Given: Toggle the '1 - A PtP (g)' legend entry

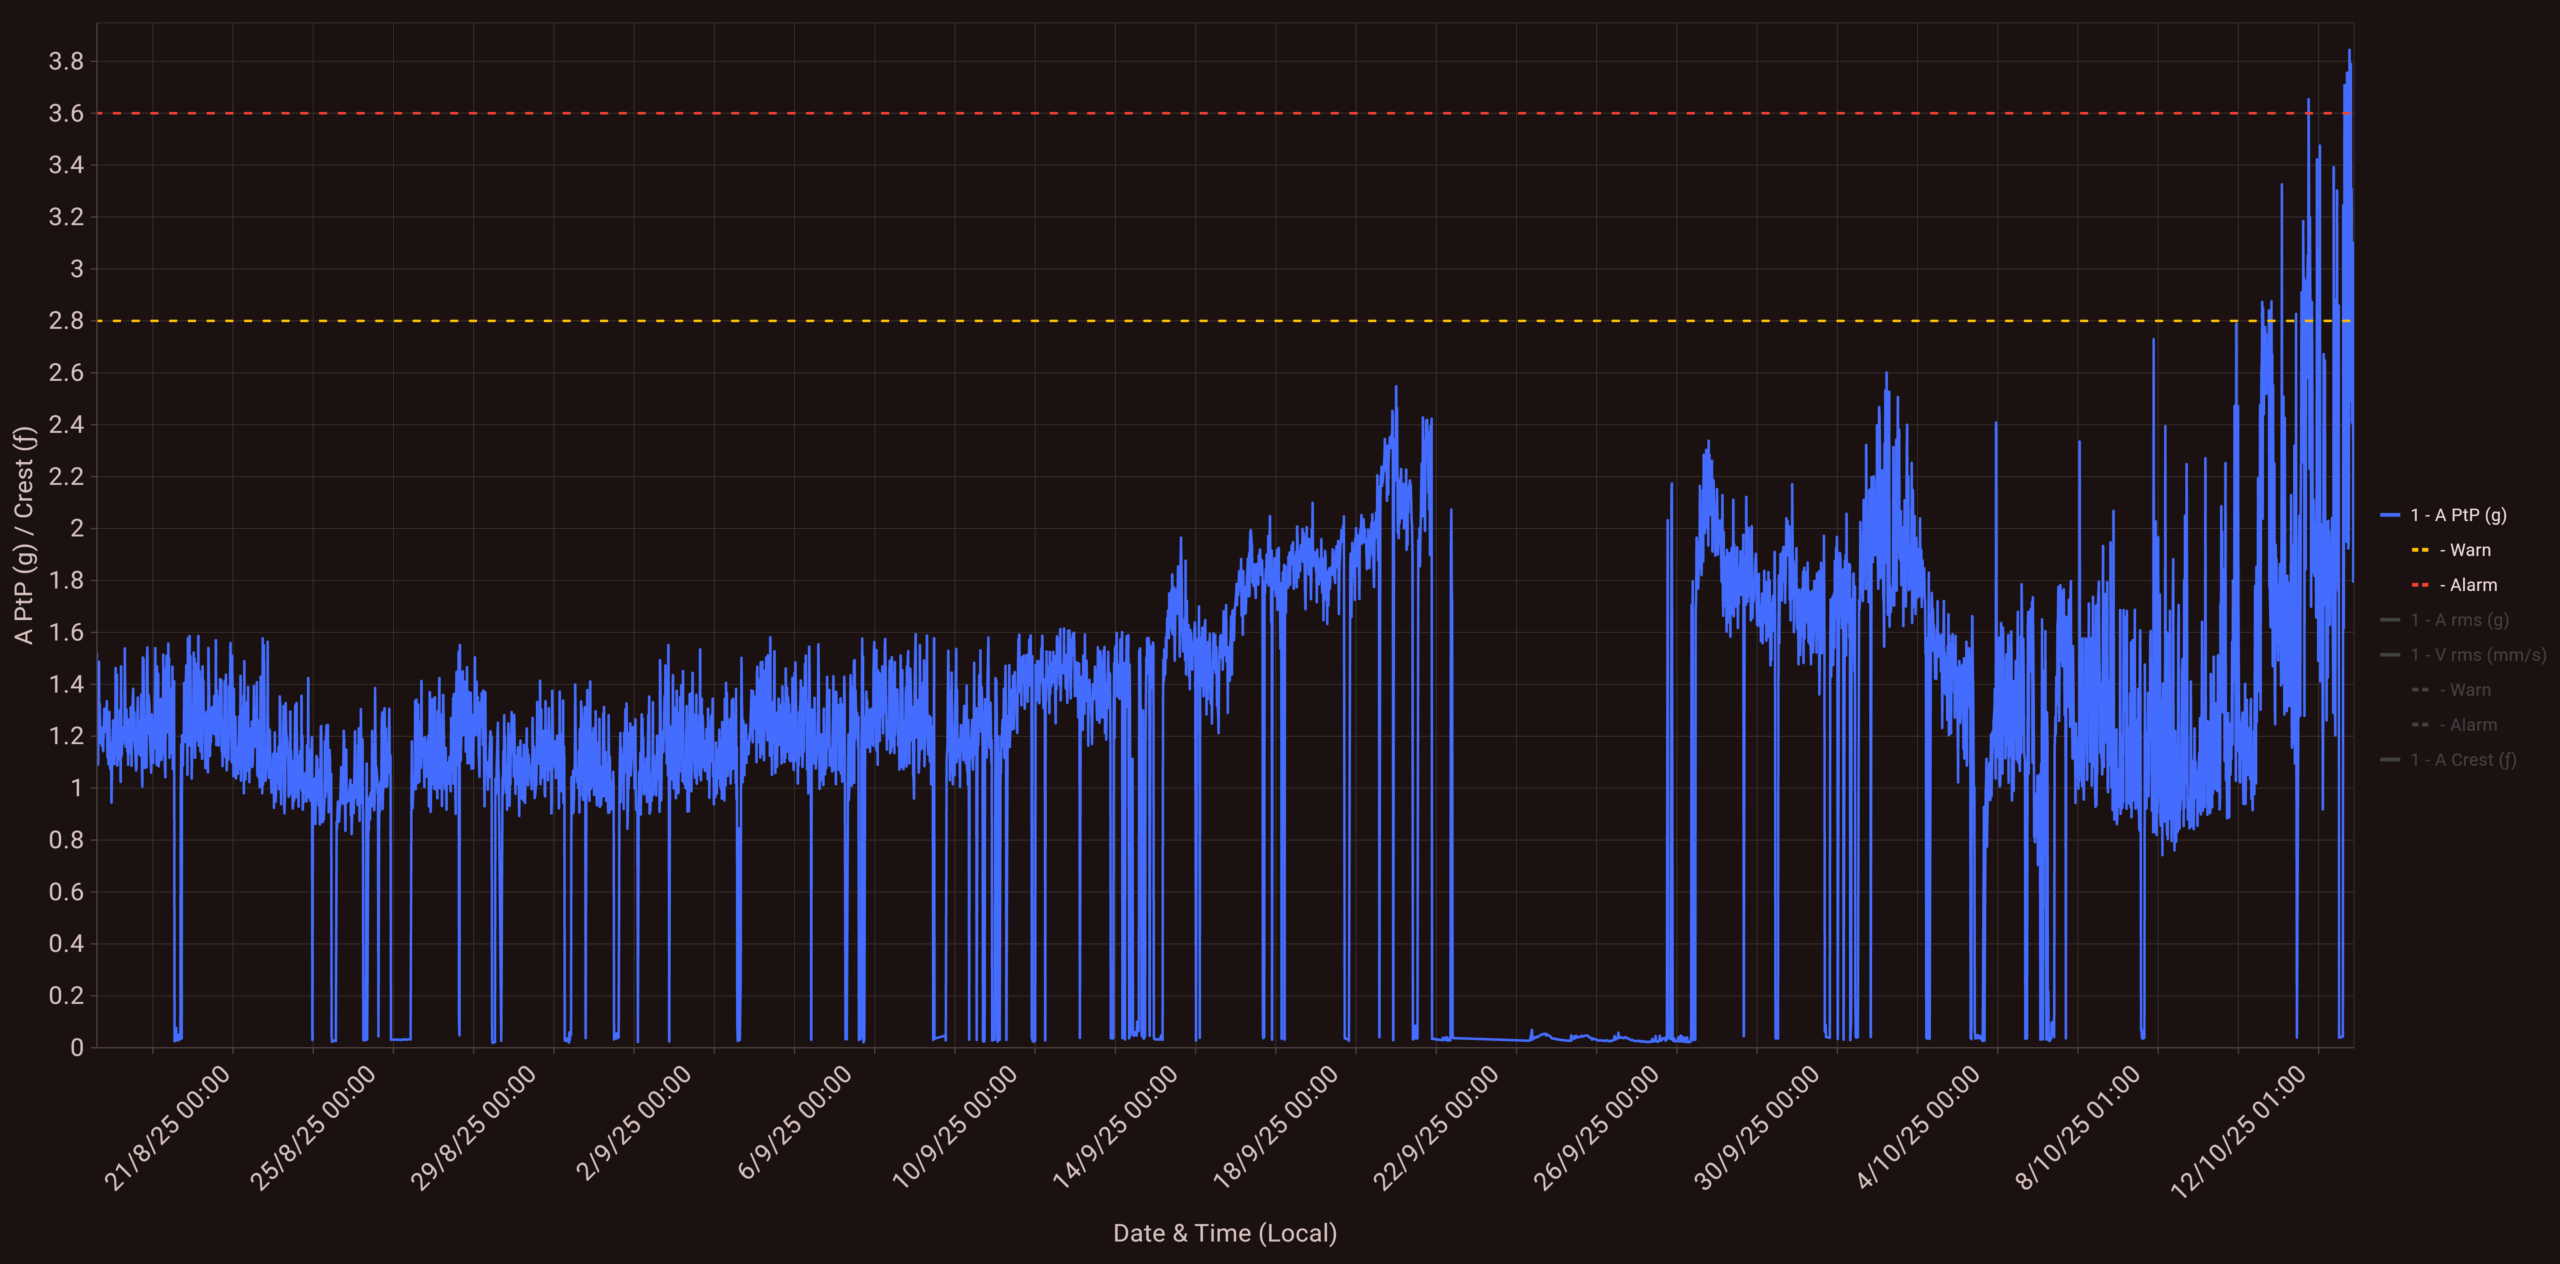Looking at the screenshot, I should pos(2457,515).
